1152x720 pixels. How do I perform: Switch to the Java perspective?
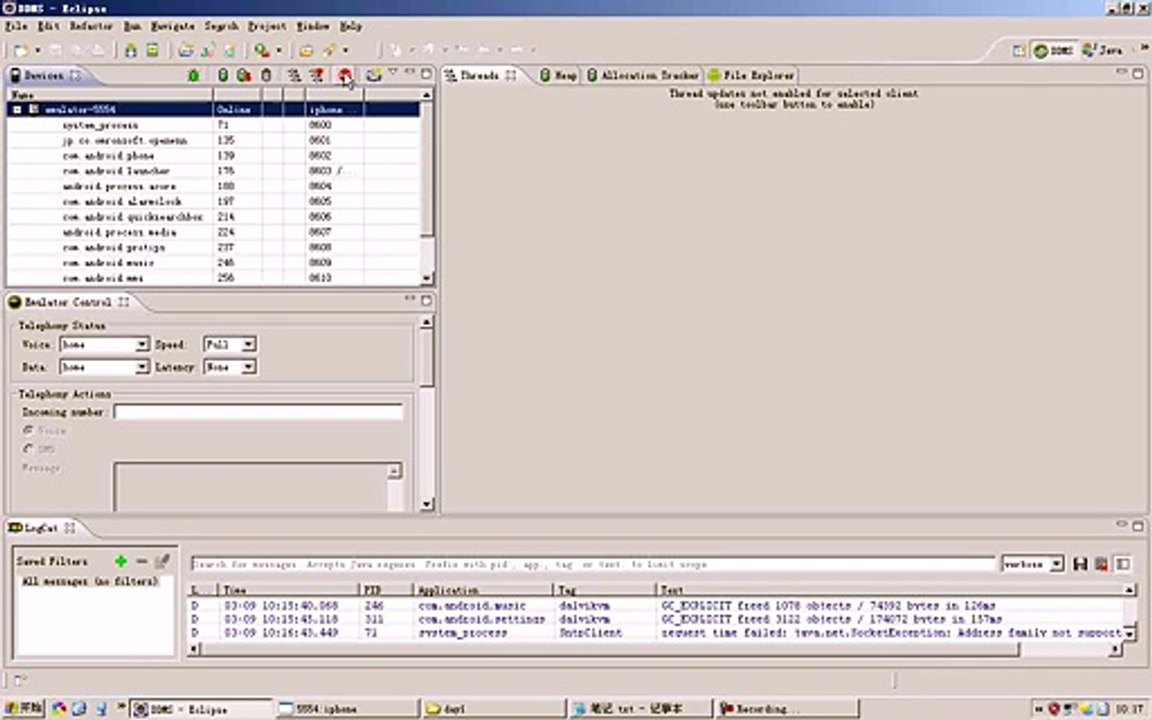[x=1102, y=50]
